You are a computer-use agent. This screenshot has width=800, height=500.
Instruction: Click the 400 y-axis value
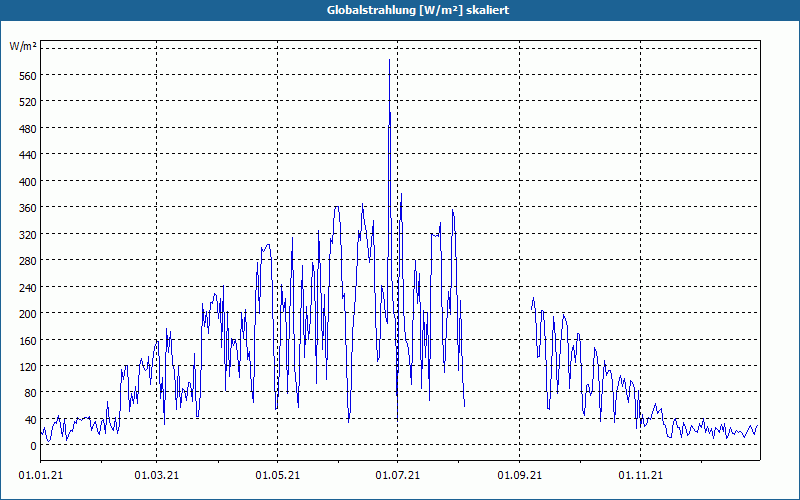pyautogui.click(x=28, y=182)
